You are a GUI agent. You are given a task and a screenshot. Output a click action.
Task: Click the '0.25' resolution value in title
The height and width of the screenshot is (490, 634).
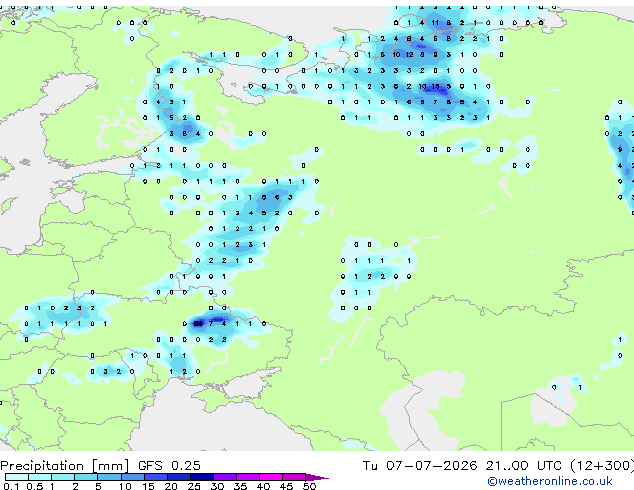[x=186, y=466]
